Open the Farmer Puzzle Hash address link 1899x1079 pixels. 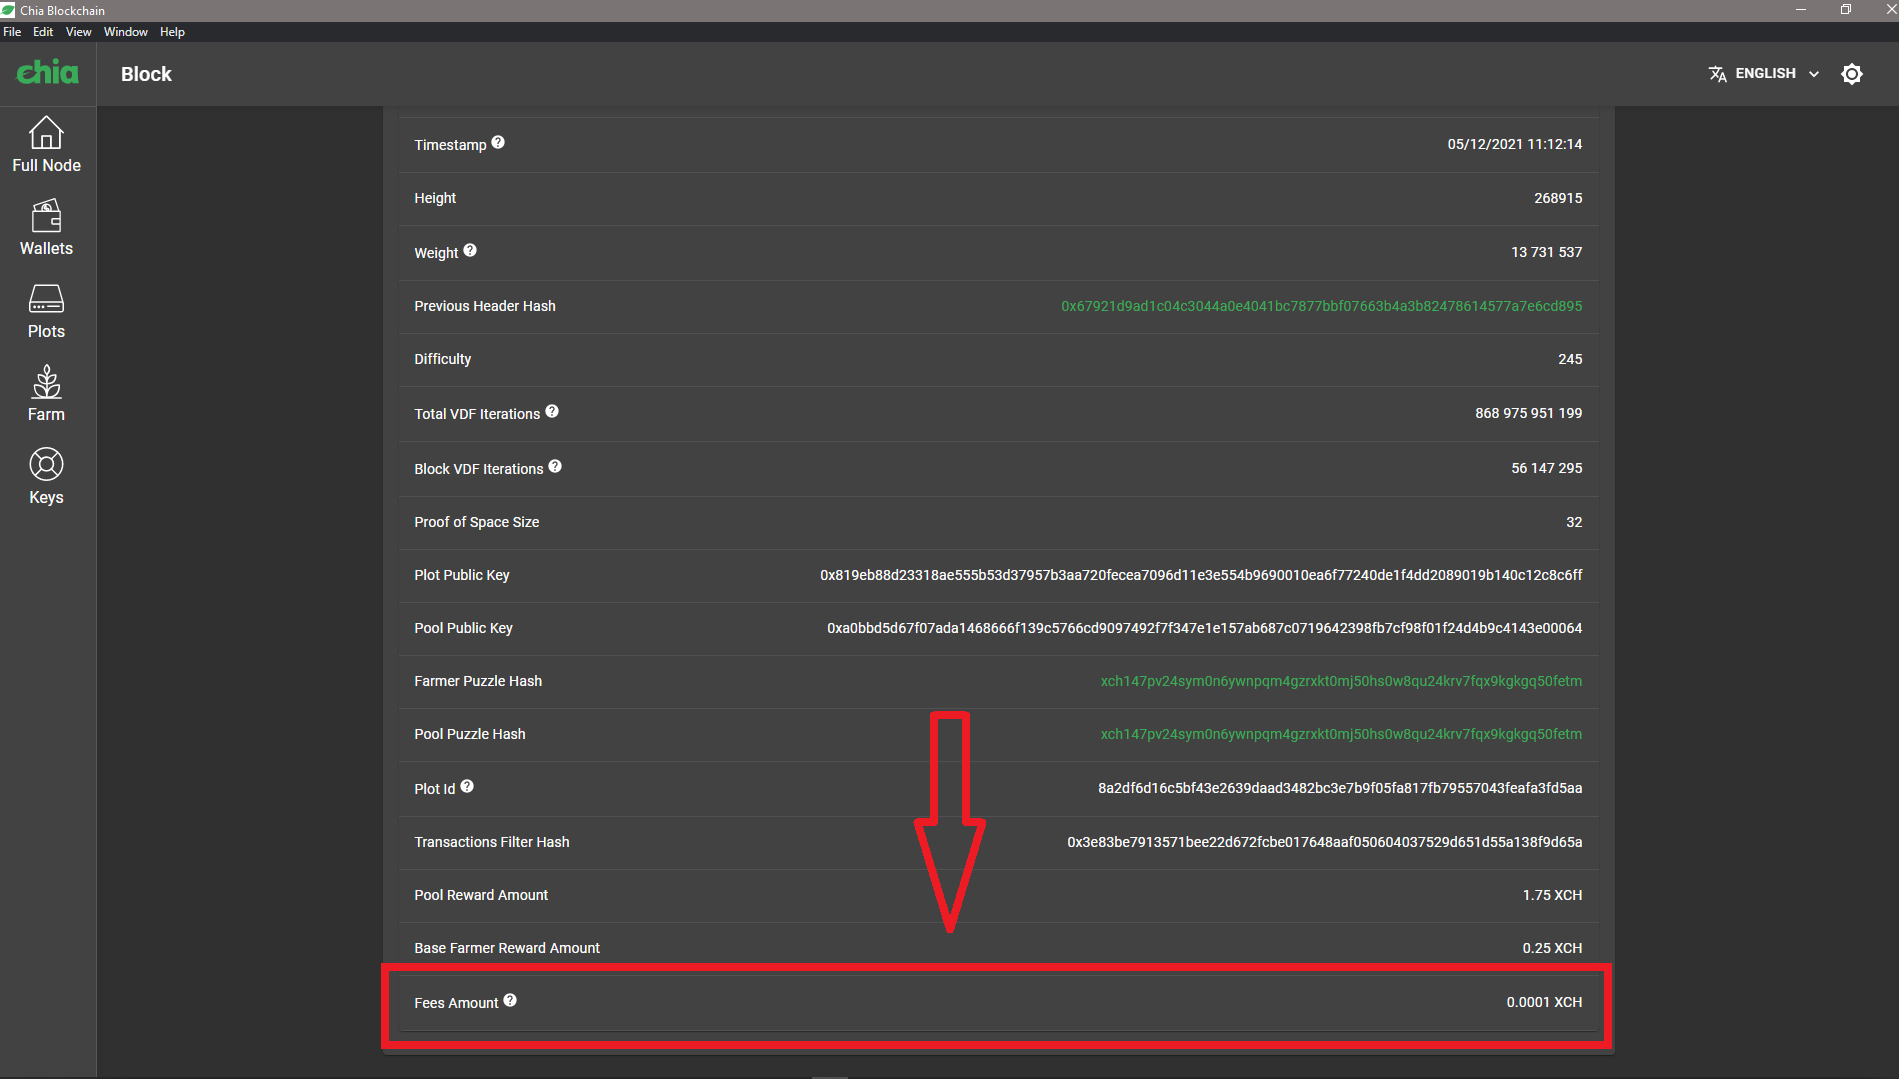(x=1341, y=681)
